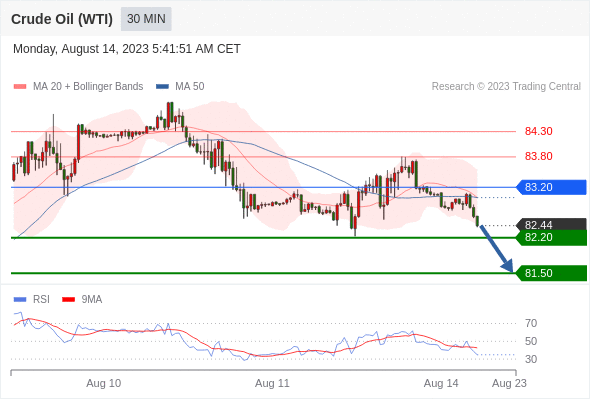Click the RSI 30 axis value
This screenshot has width=590, height=400.
(x=531, y=359)
